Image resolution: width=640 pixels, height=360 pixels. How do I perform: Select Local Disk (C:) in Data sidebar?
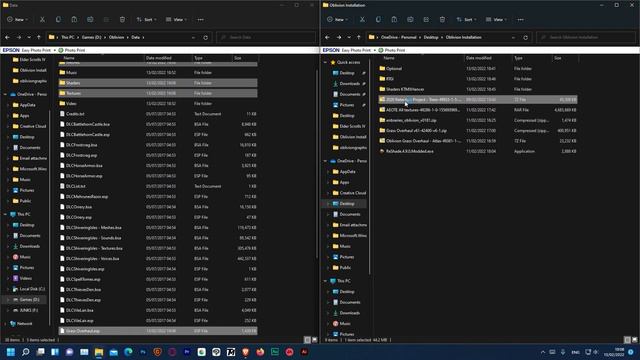28,289
